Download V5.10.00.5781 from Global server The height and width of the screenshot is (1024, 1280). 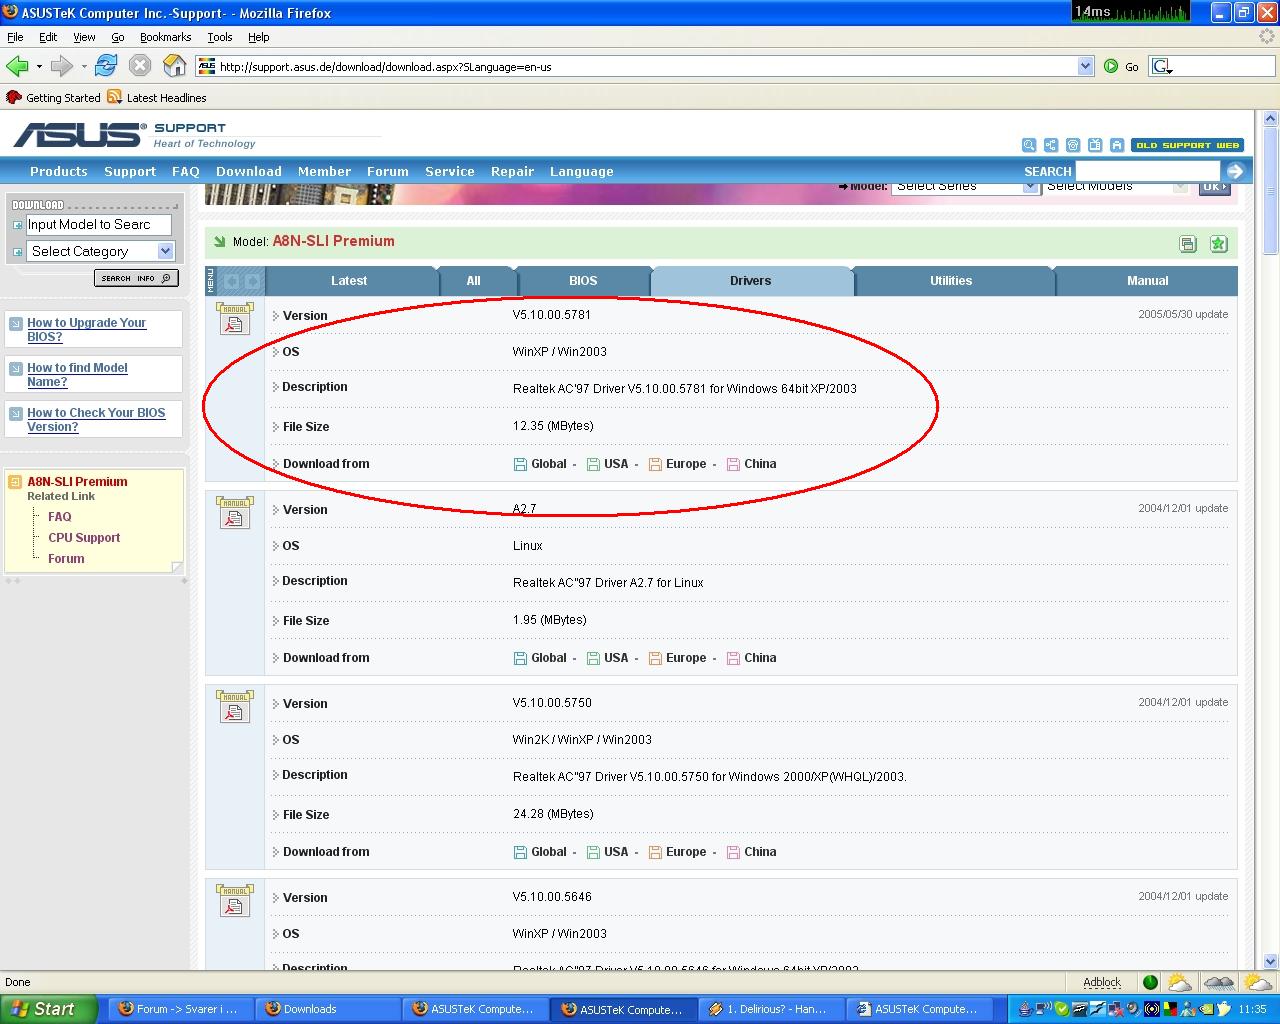point(540,464)
